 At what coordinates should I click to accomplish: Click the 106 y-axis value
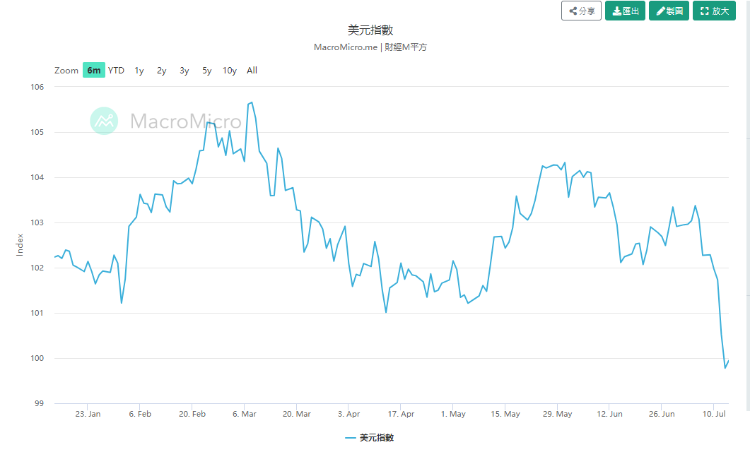click(x=37, y=87)
